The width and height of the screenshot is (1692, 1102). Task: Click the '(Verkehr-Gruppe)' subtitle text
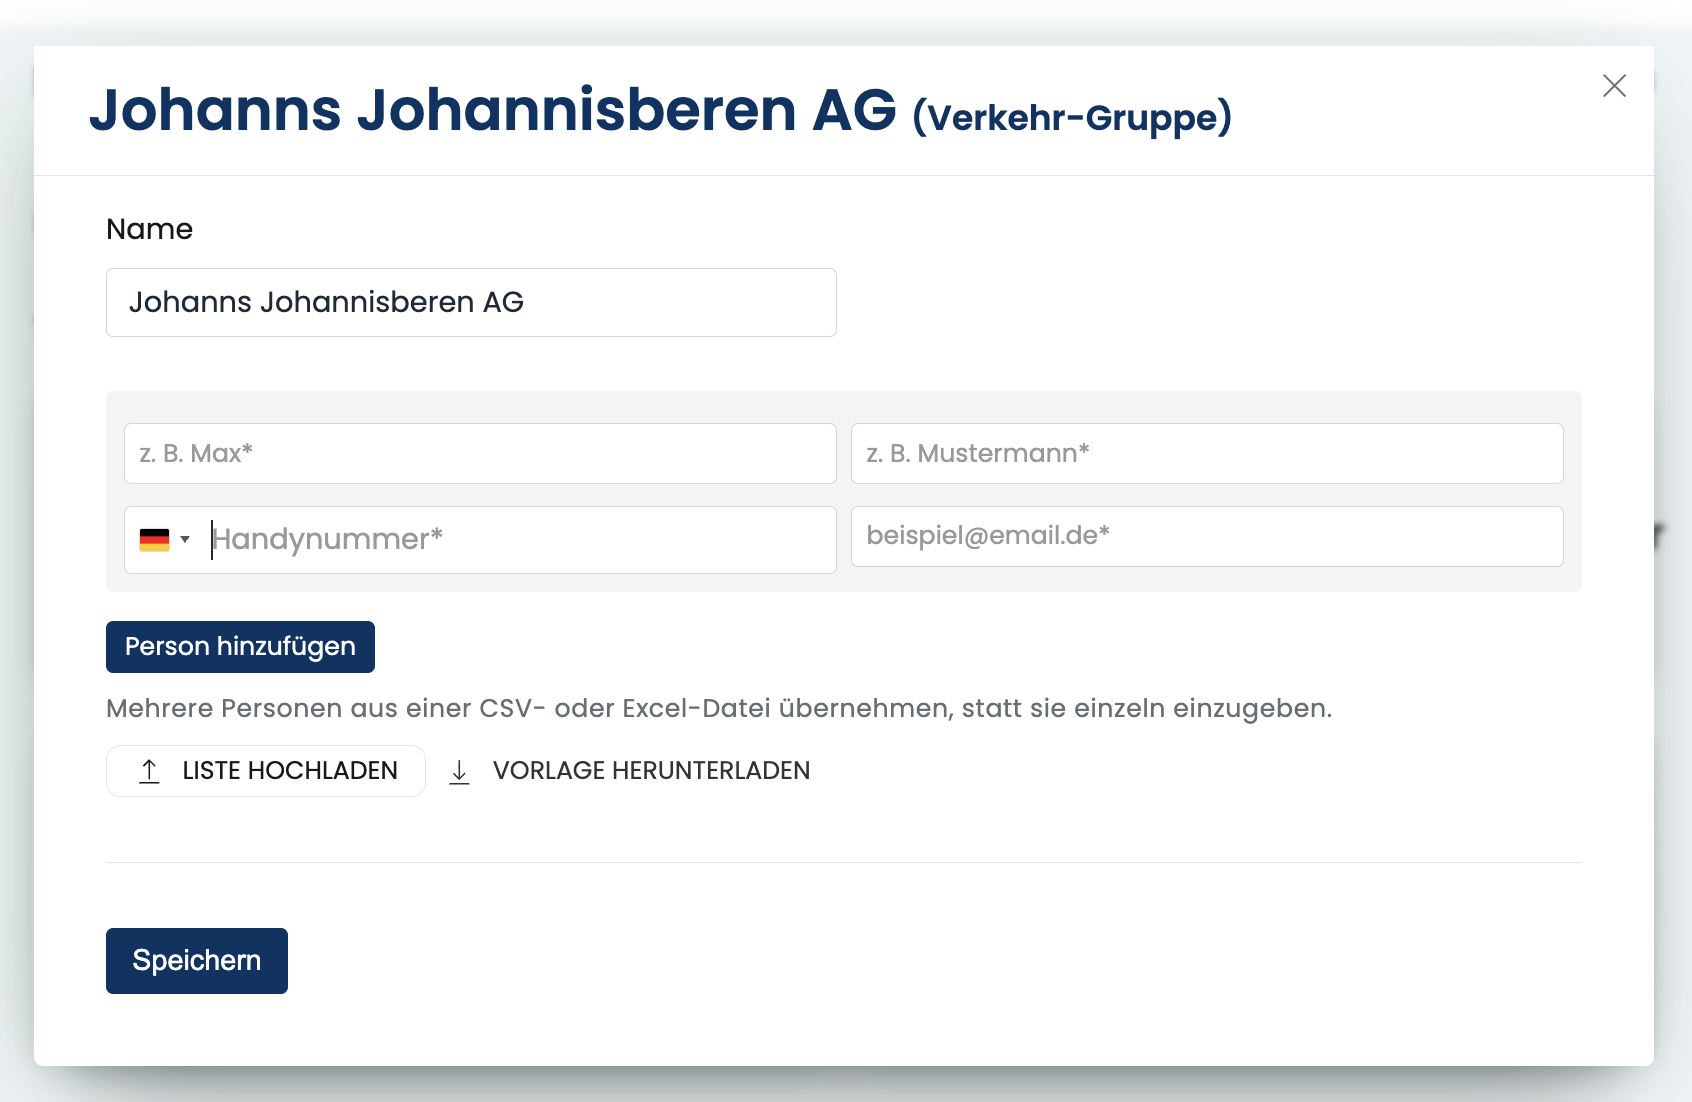pos(1072,118)
